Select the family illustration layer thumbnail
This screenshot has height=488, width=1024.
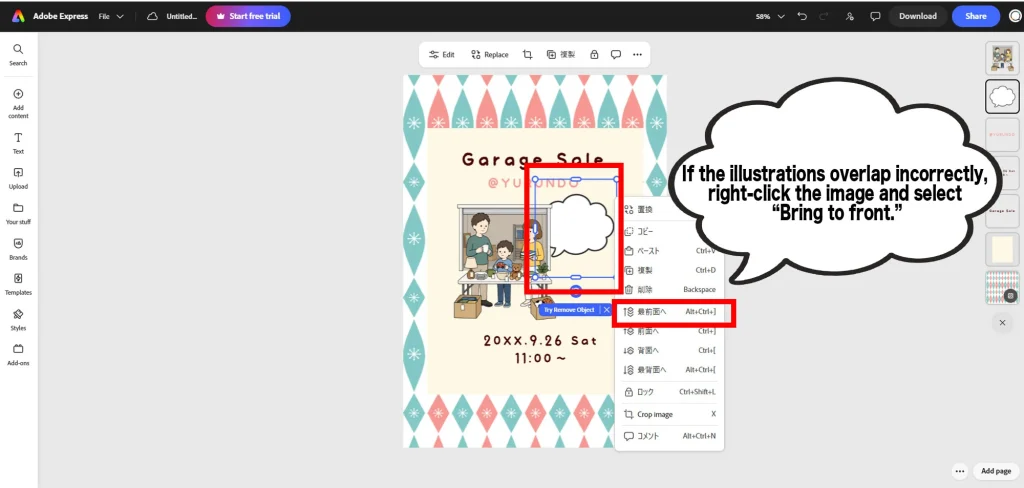tap(1002, 58)
